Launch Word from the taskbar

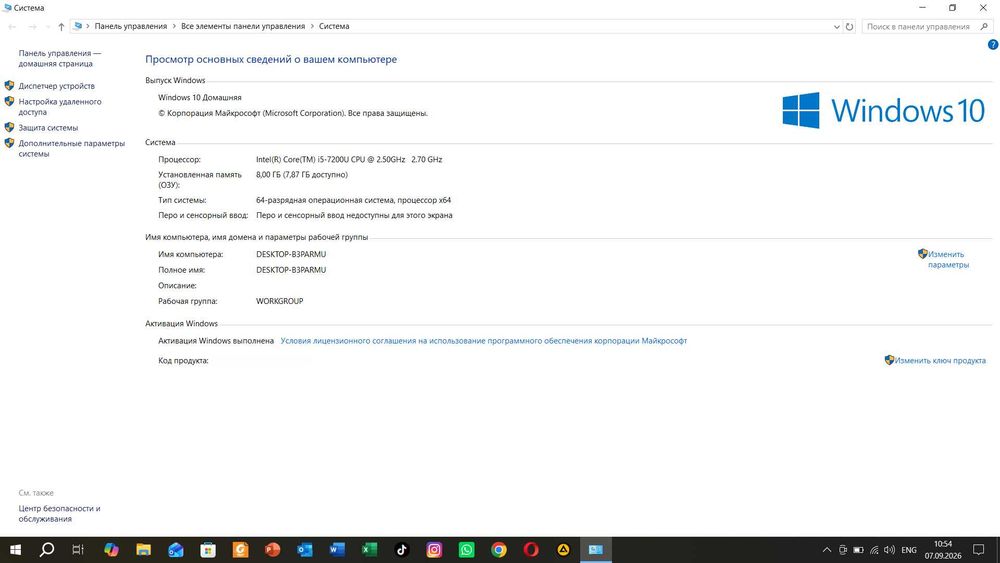coord(337,550)
